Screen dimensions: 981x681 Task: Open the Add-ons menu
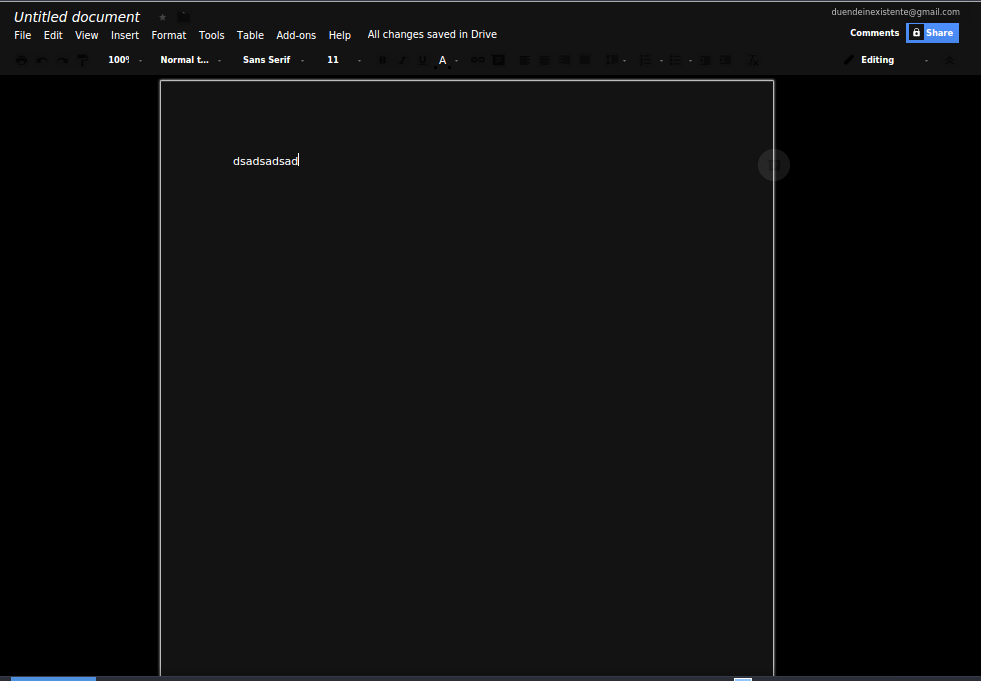point(296,34)
